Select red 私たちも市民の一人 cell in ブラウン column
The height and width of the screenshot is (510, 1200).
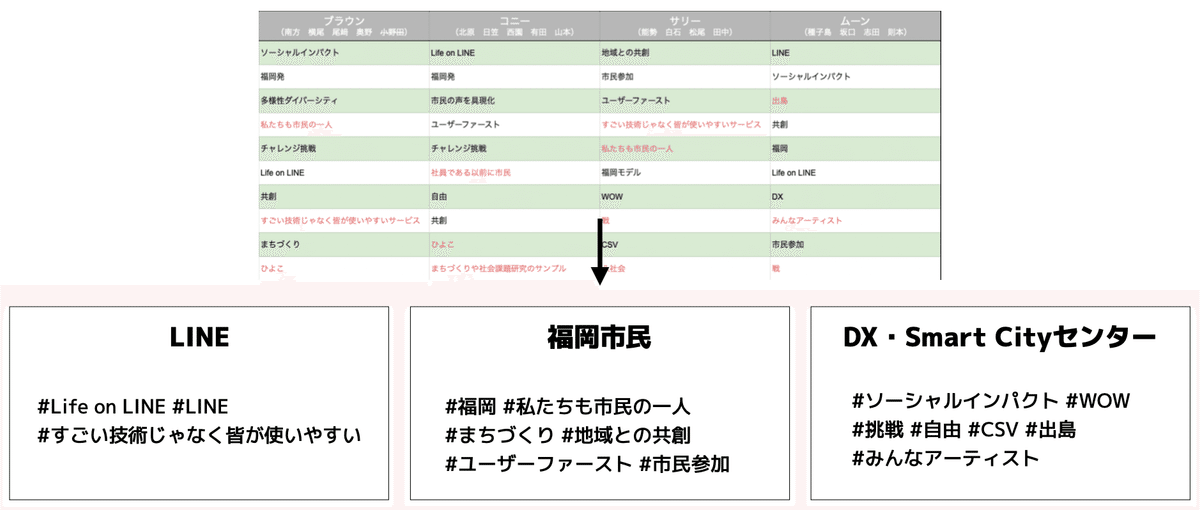(x=343, y=124)
